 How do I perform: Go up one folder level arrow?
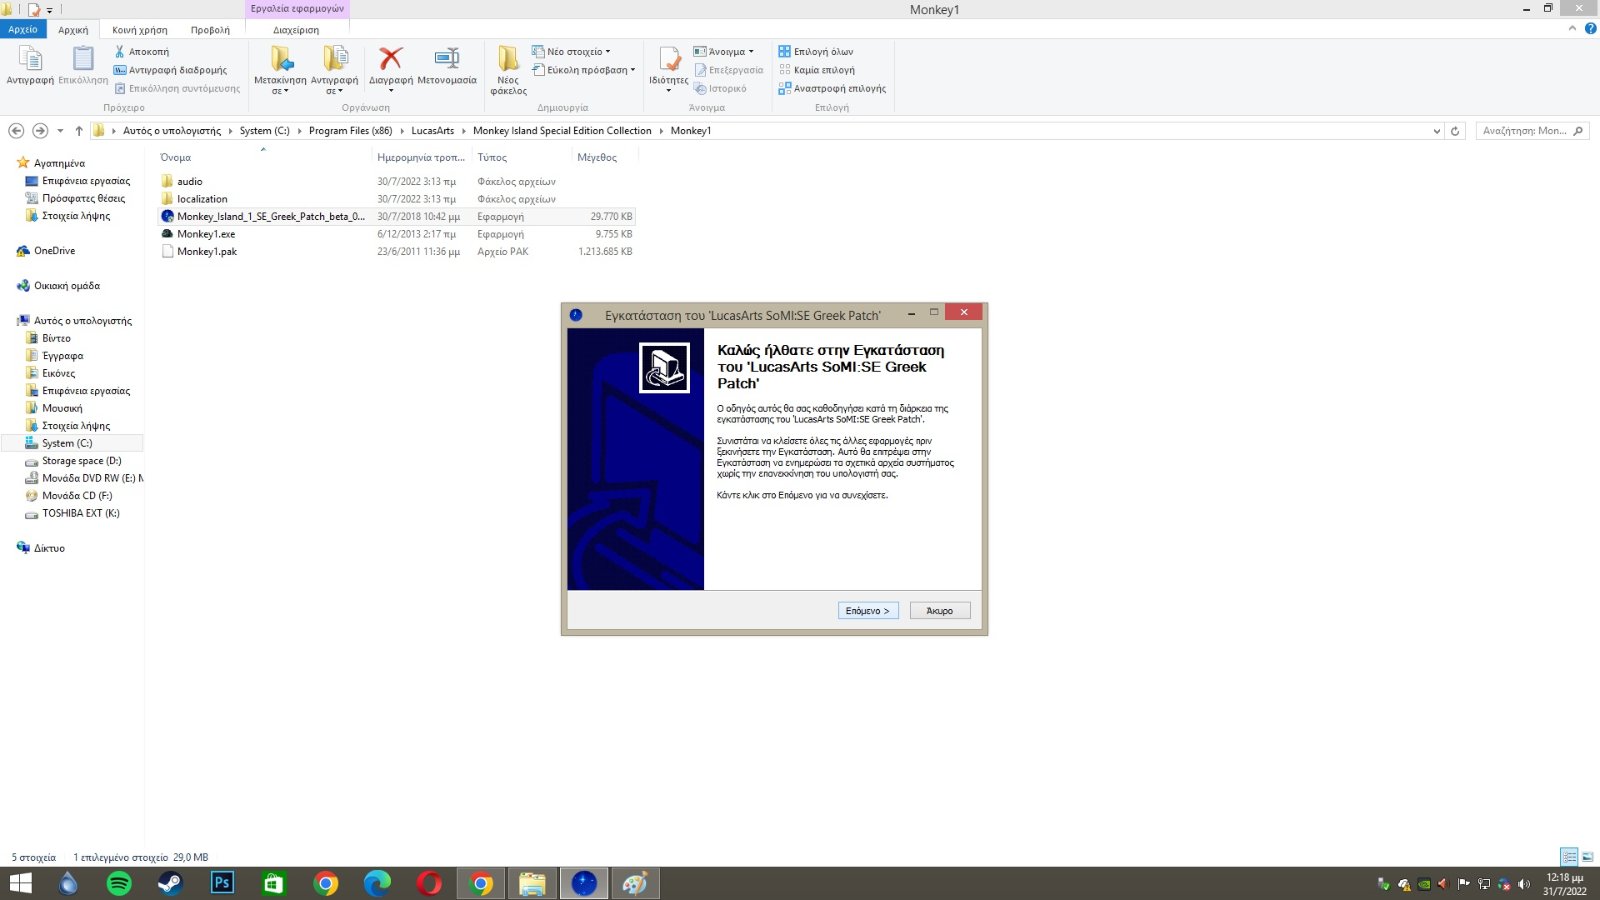coord(79,131)
